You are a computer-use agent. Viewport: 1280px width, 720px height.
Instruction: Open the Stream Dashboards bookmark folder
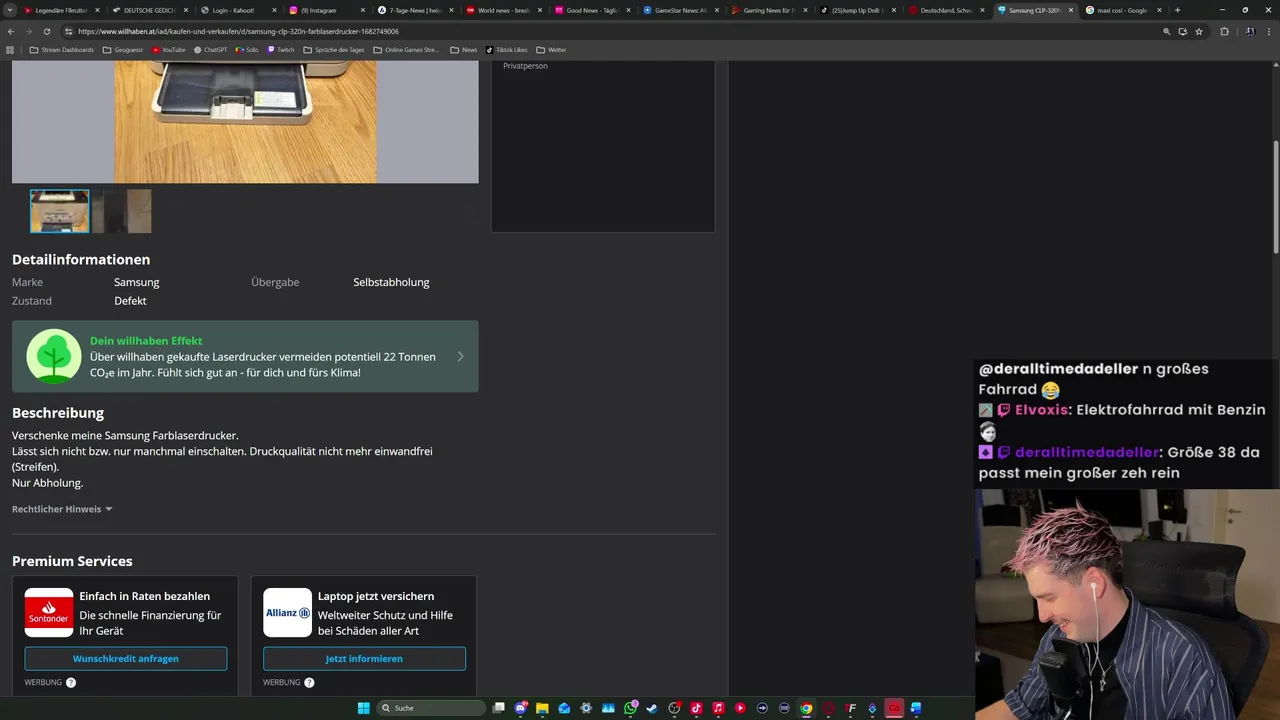click(61, 49)
